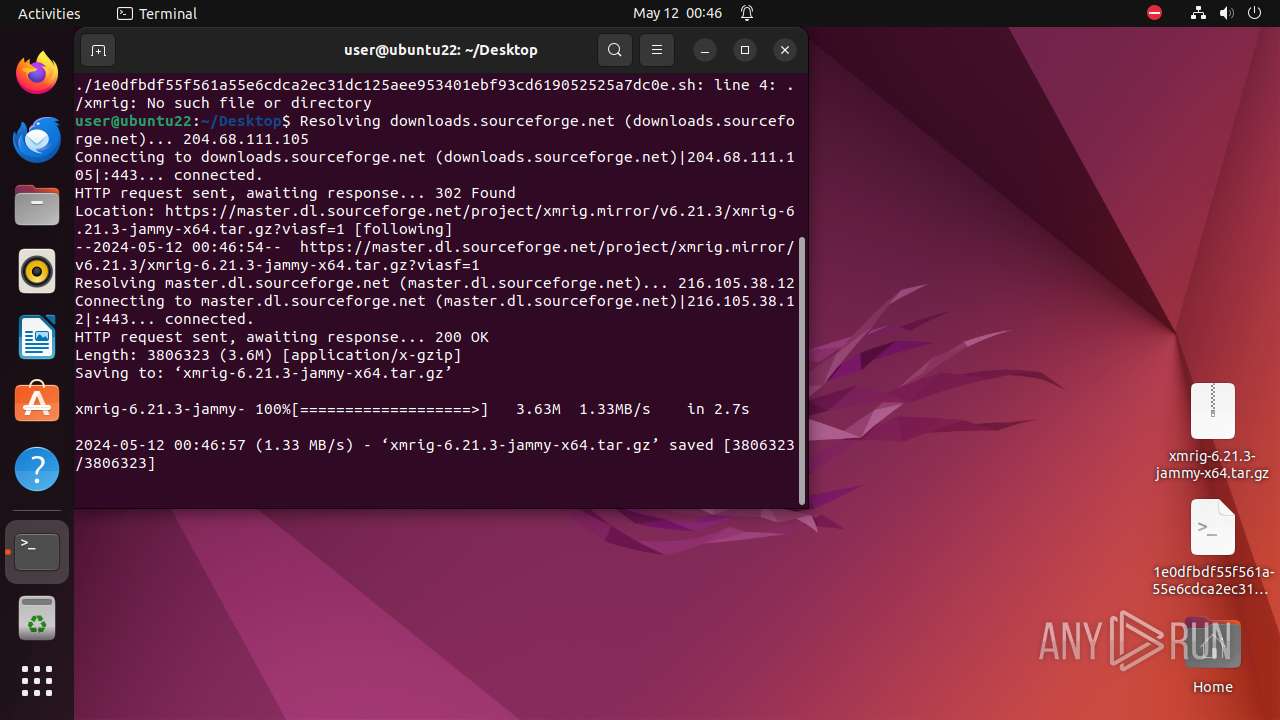1280x720 pixels.
Task: Open Thunderbird mail from the dock
Action: 37,139
